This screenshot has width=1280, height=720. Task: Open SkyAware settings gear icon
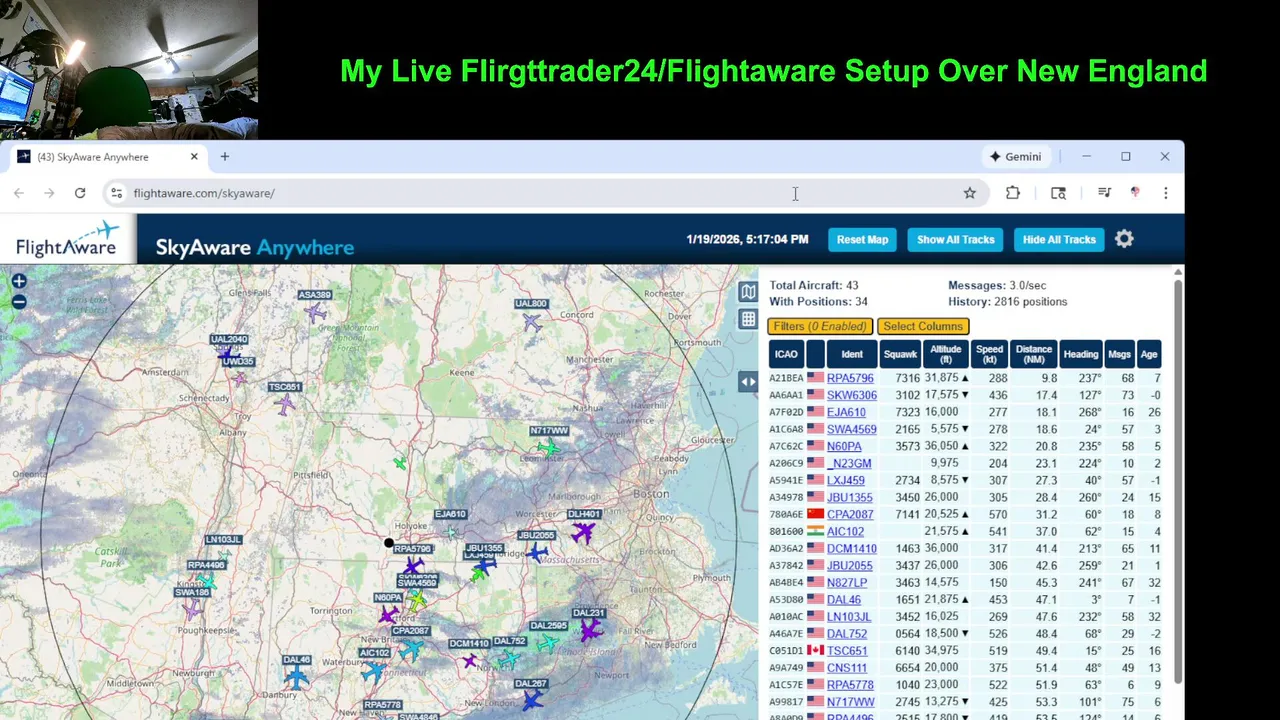point(1124,239)
